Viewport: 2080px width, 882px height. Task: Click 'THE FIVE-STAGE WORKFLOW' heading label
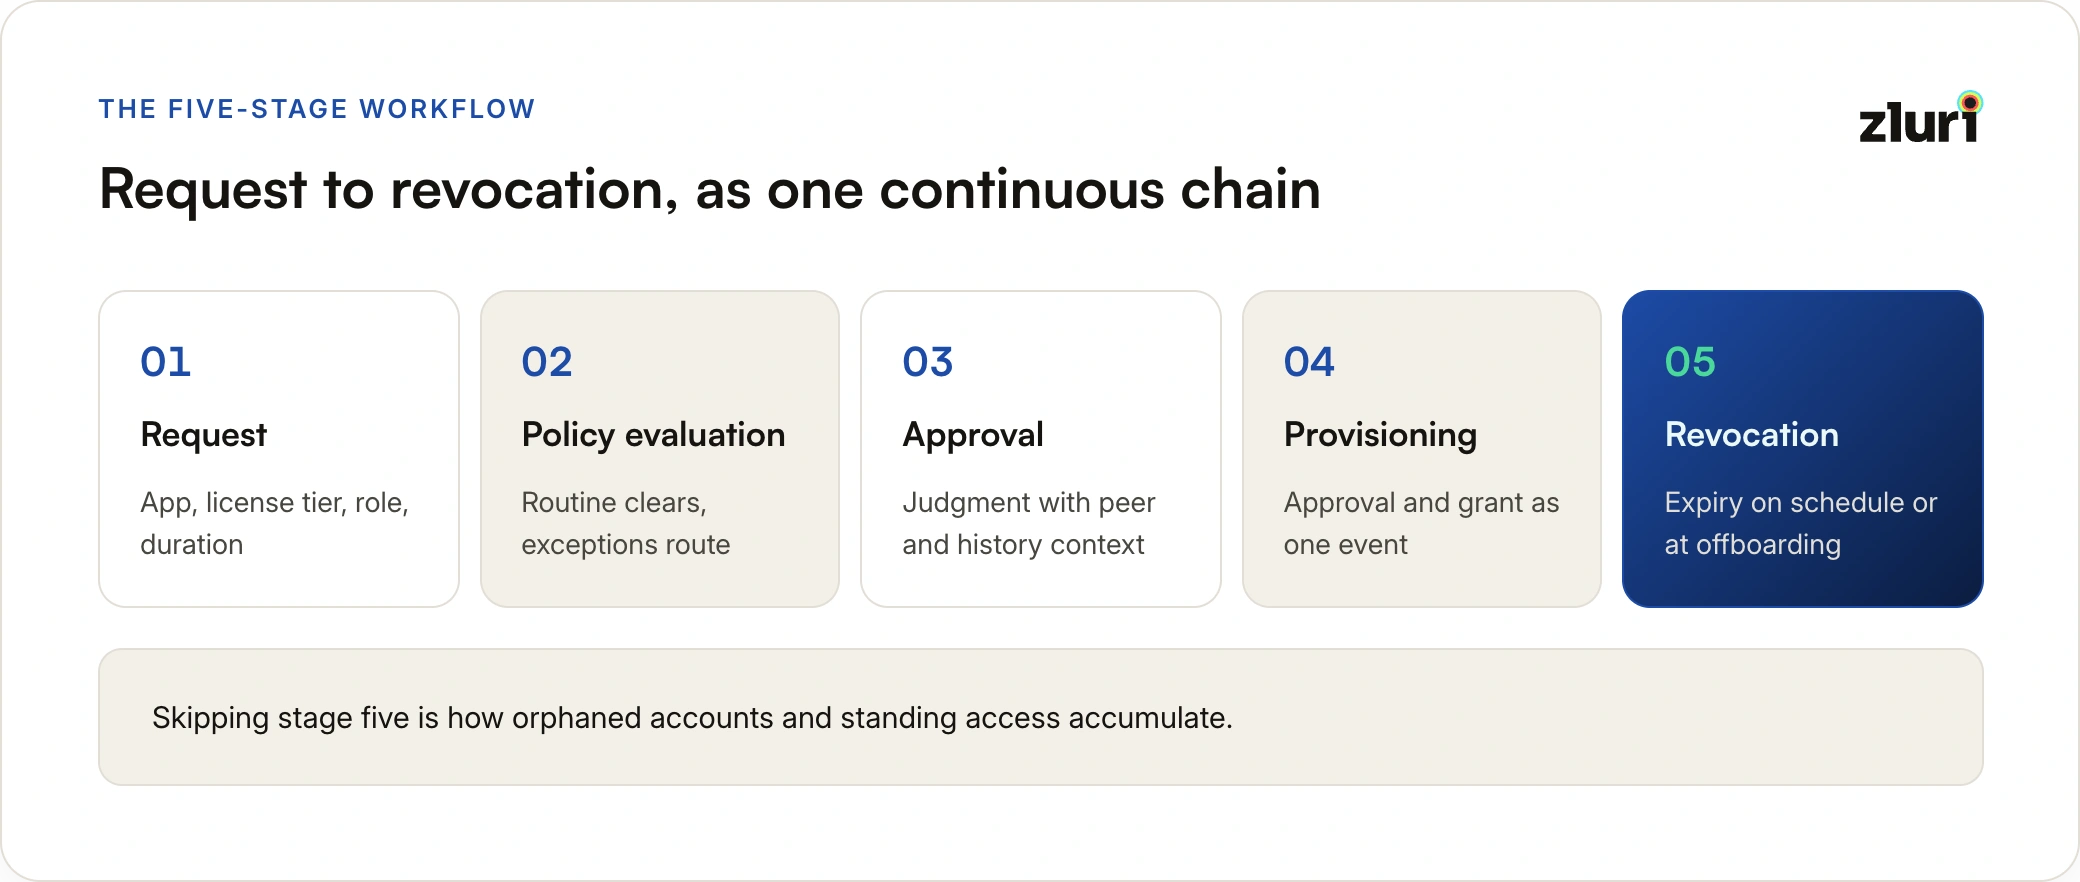pos(317,109)
